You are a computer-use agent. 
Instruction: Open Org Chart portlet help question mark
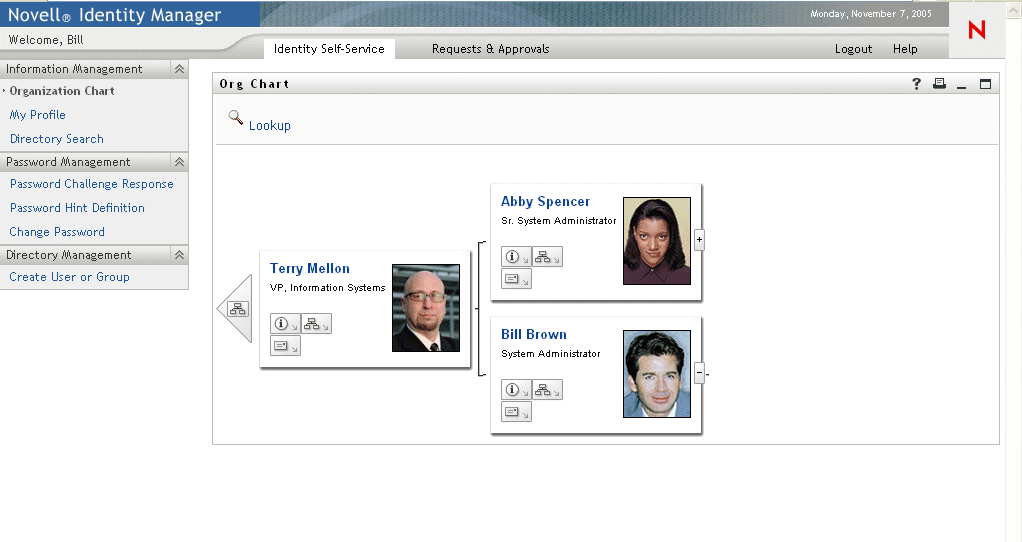coord(916,83)
